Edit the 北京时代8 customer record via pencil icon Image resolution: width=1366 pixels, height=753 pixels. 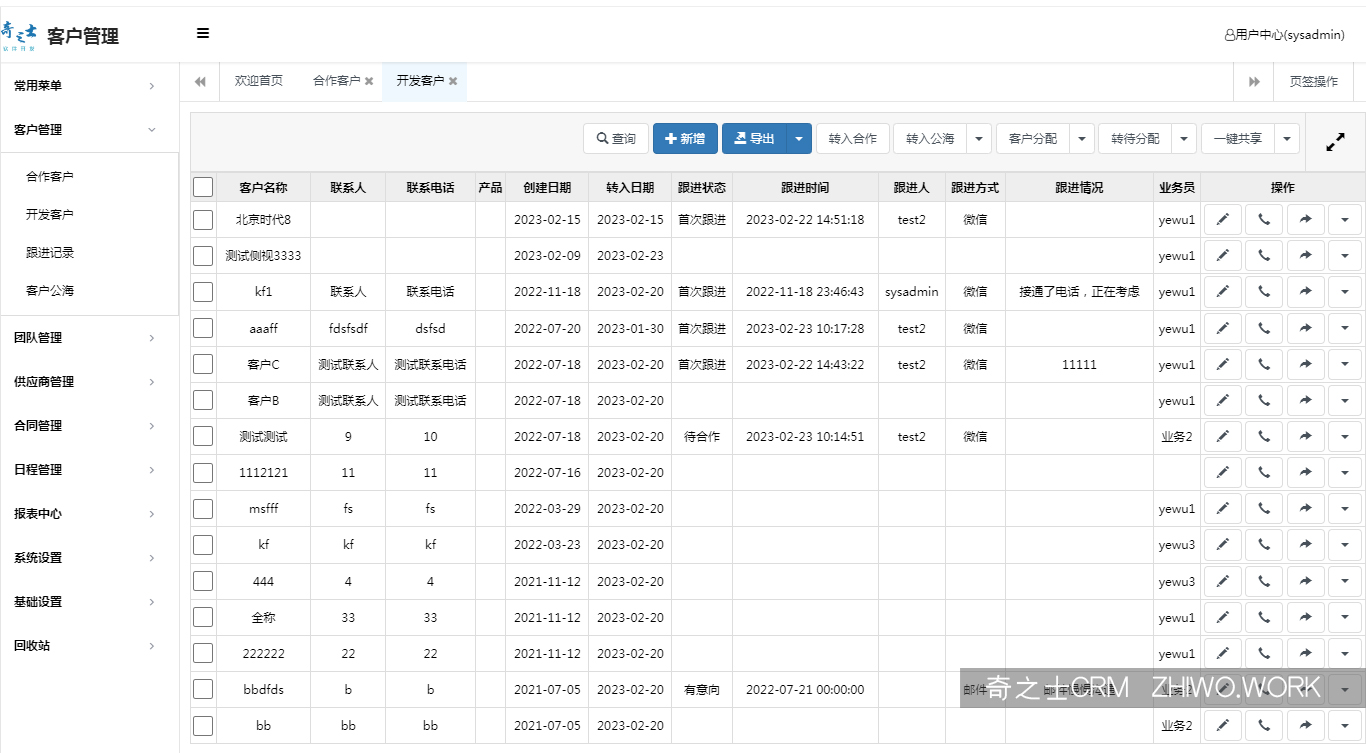click(x=1222, y=218)
